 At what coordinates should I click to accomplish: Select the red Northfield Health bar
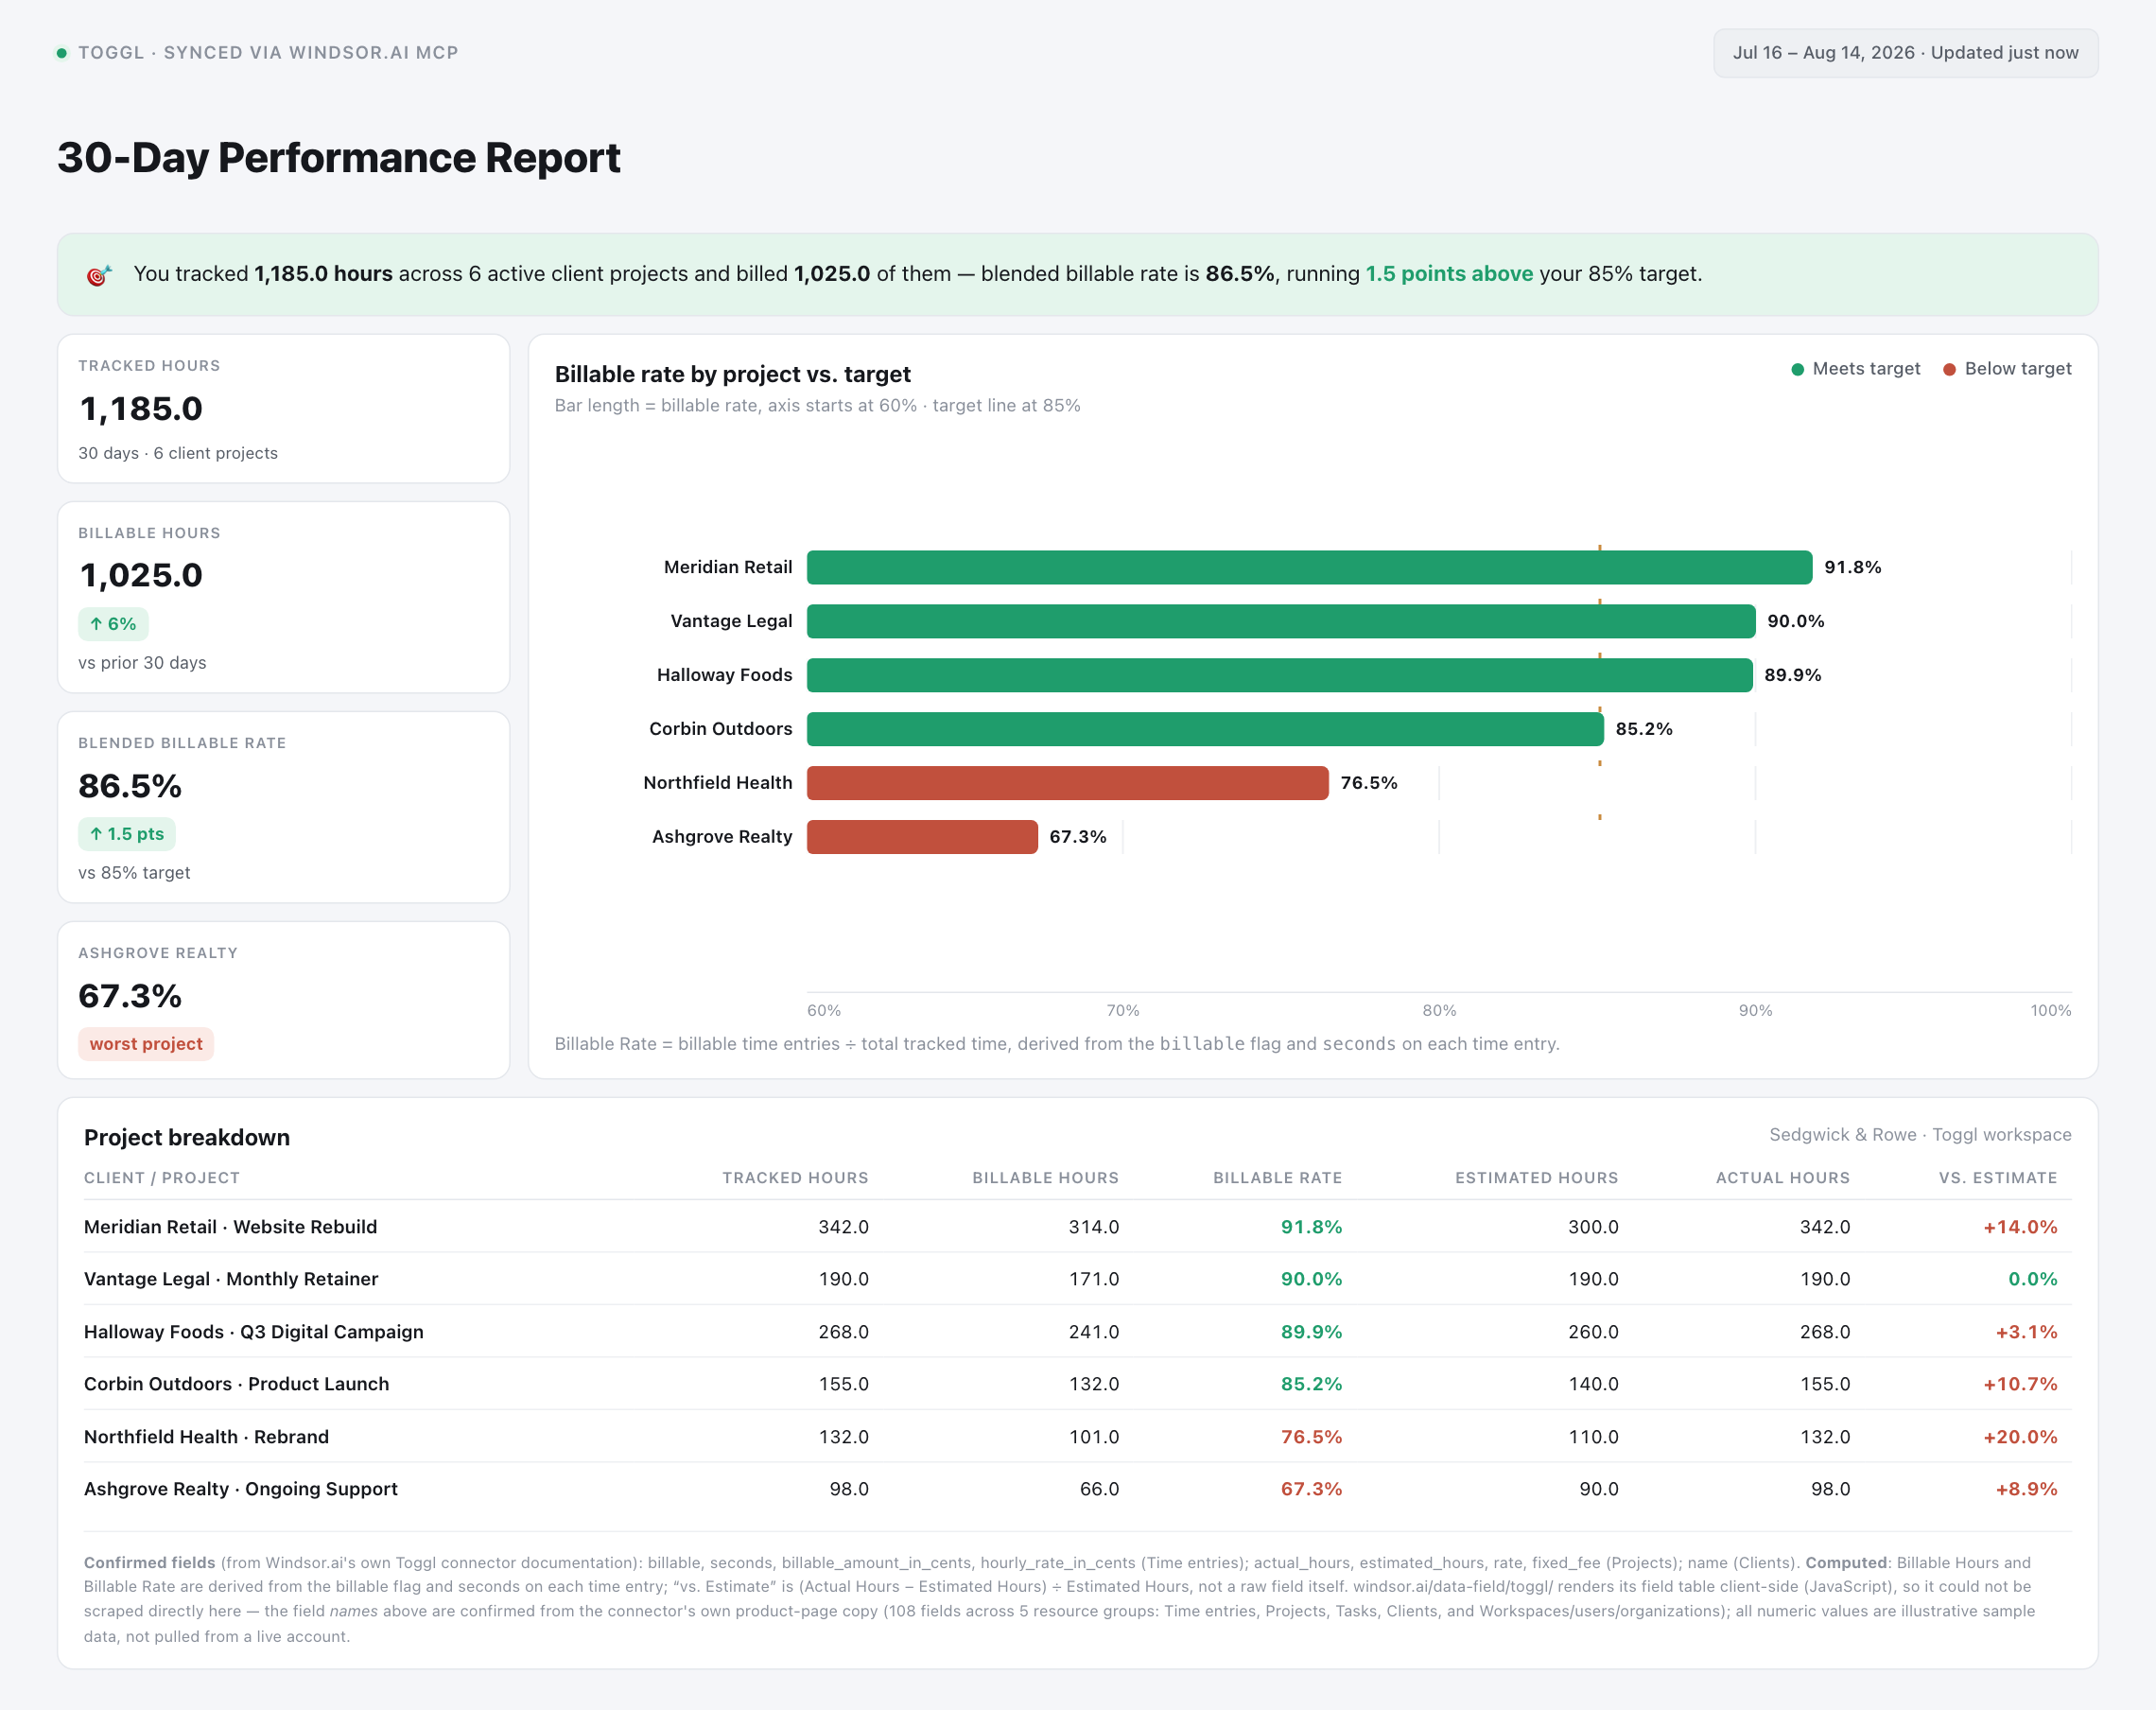(x=1068, y=783)
